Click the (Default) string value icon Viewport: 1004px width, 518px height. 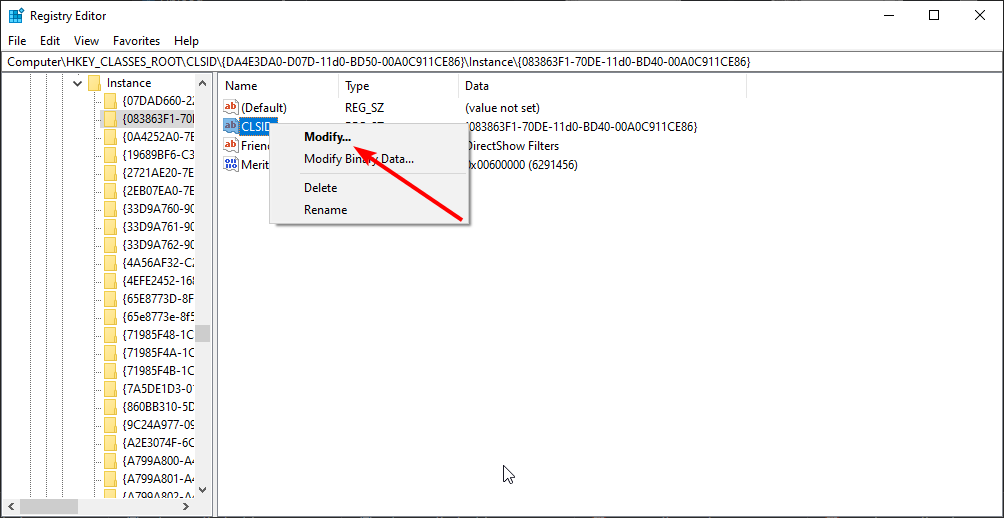(231, 107)
